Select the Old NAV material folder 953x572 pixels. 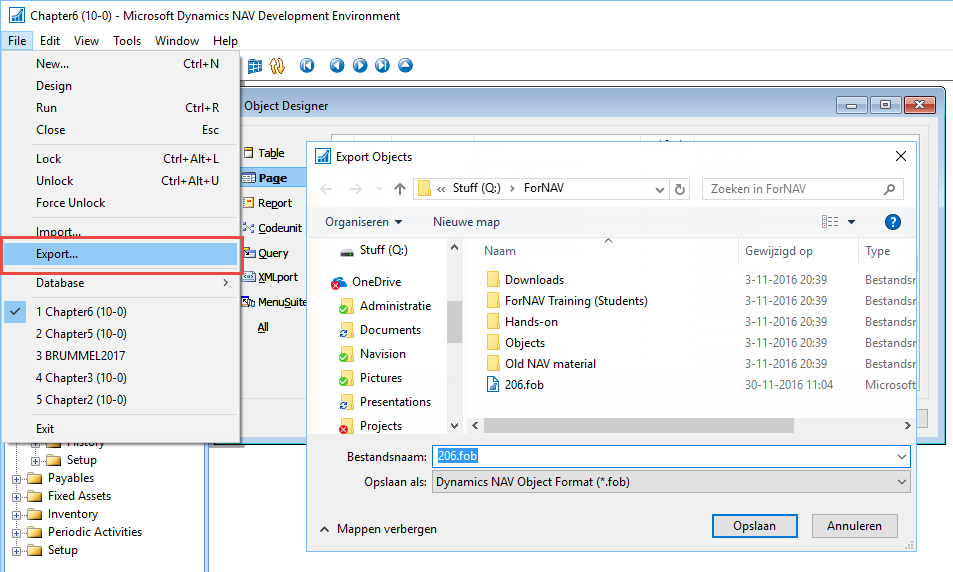tap(550, 364)
